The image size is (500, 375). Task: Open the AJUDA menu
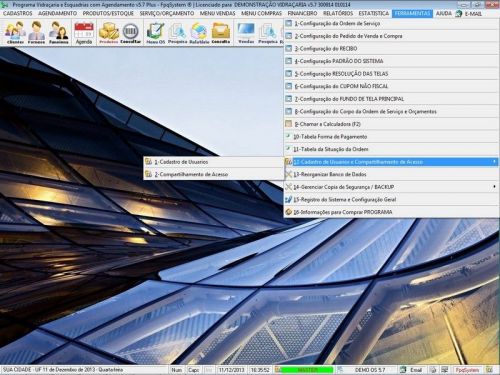click(x=444, y=13)
